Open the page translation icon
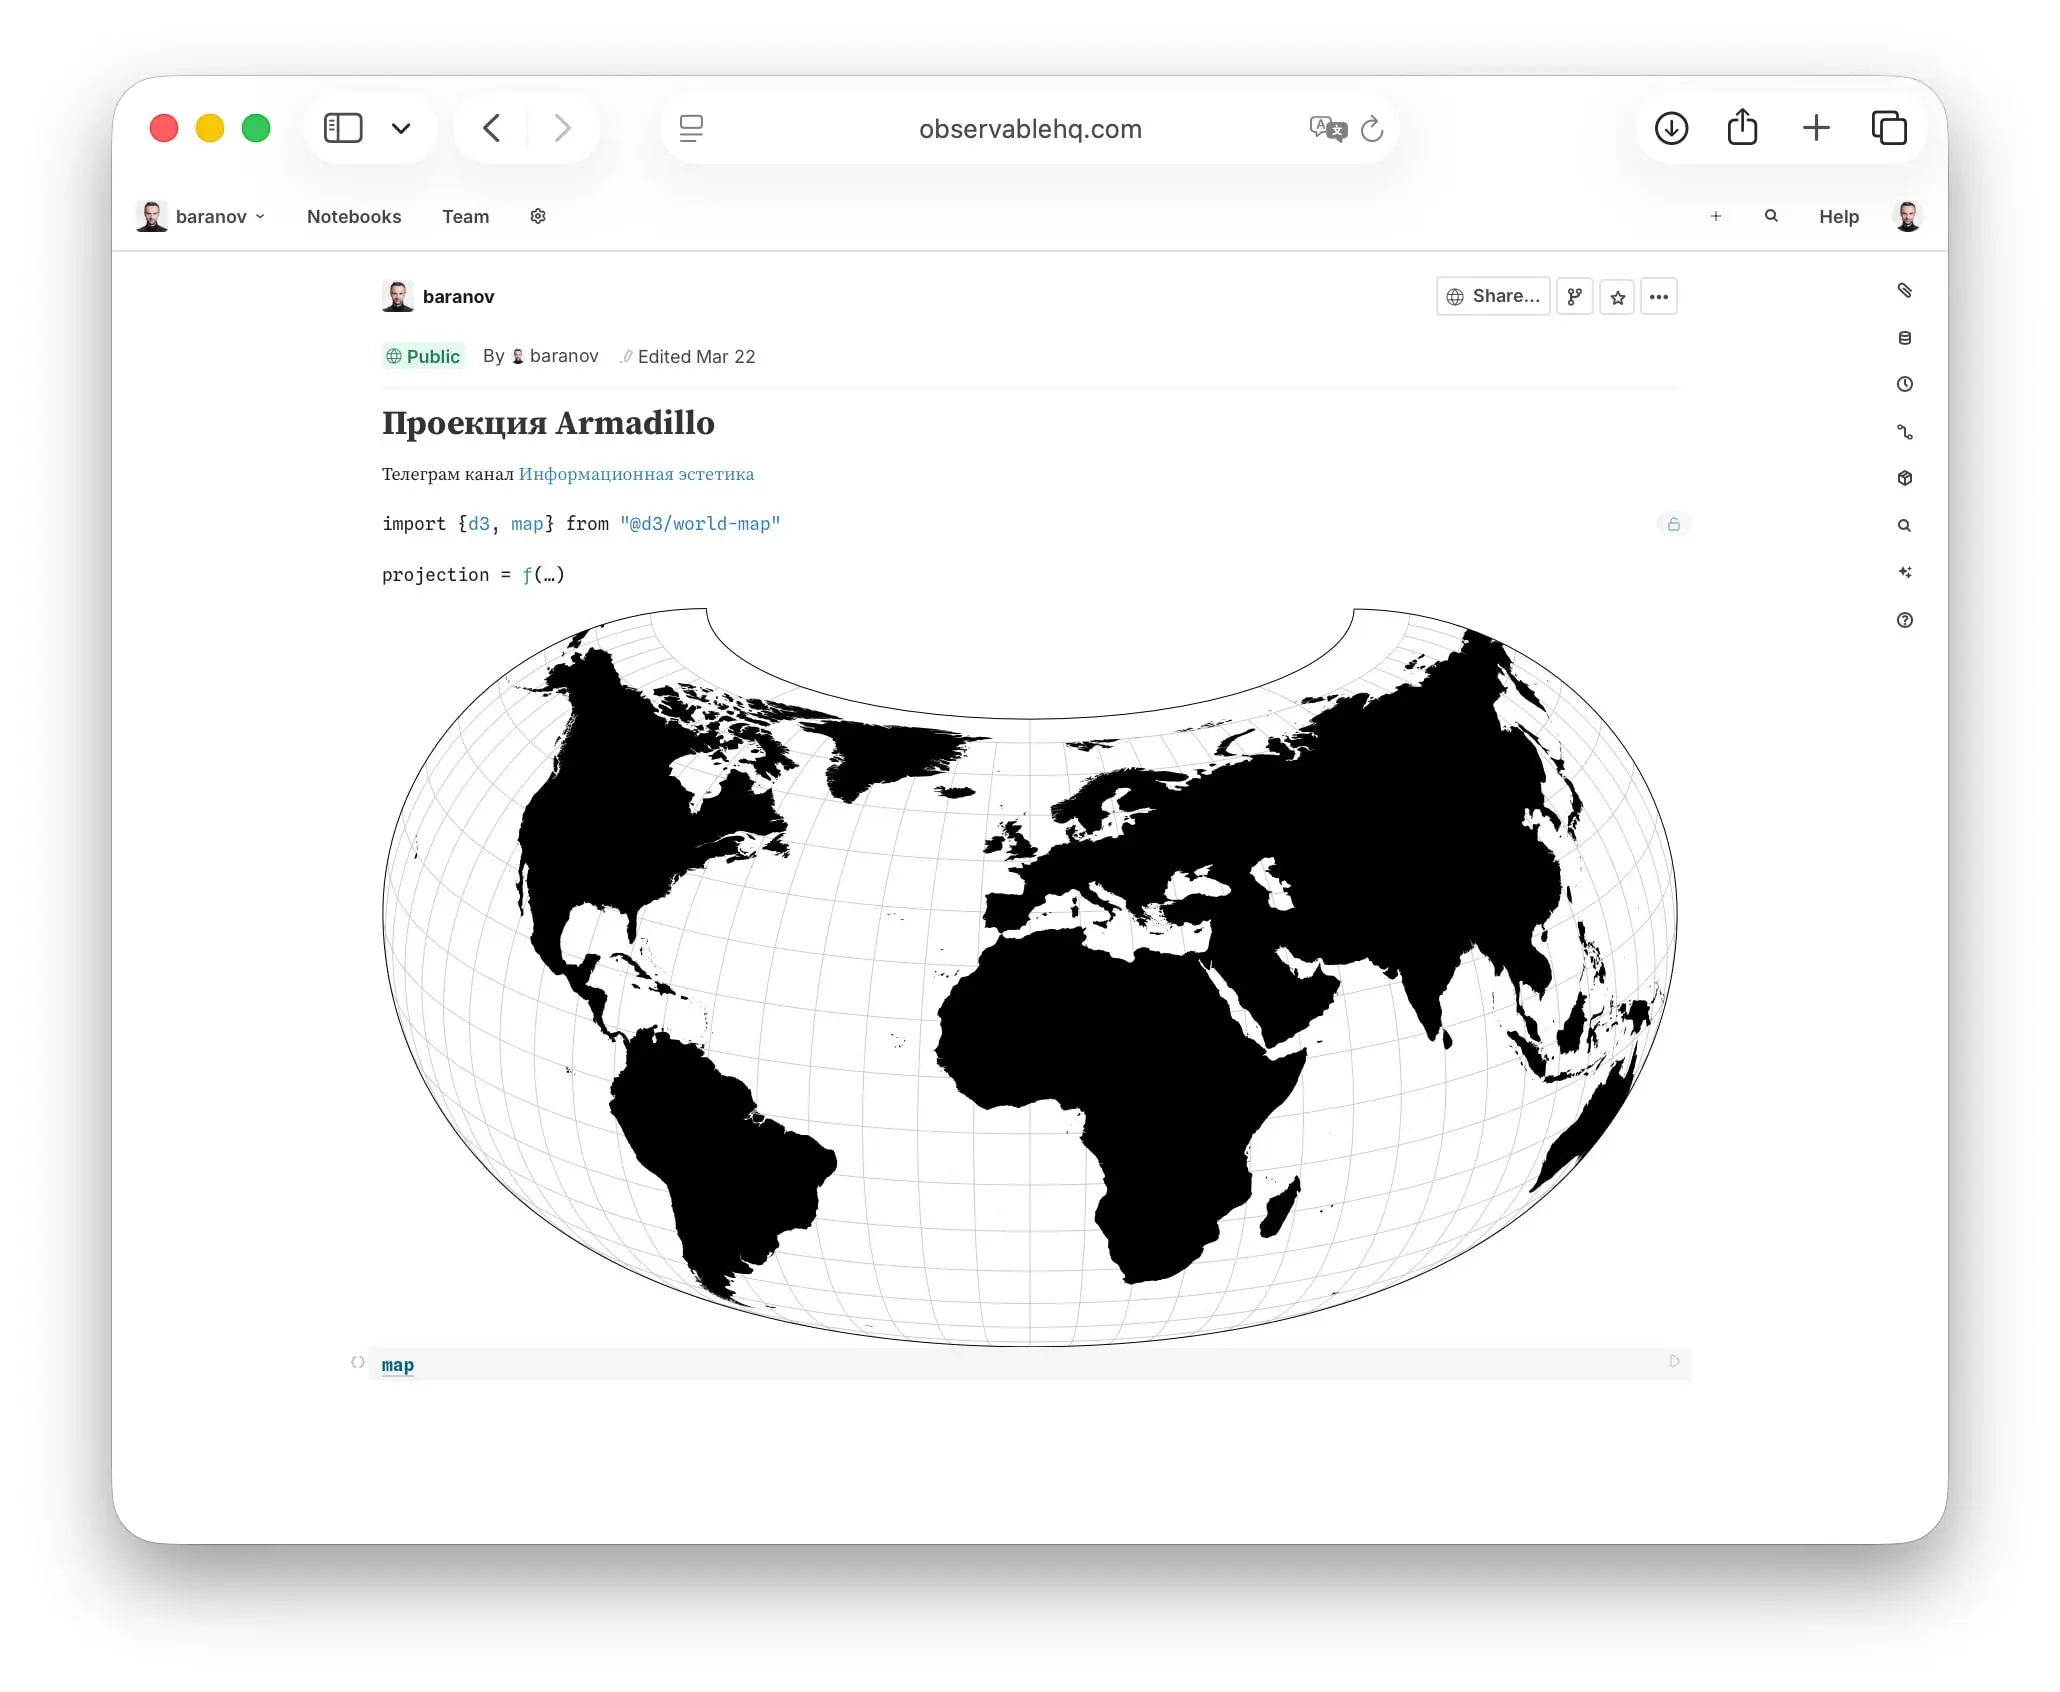2060x1692 pixels. (1328, 128)
